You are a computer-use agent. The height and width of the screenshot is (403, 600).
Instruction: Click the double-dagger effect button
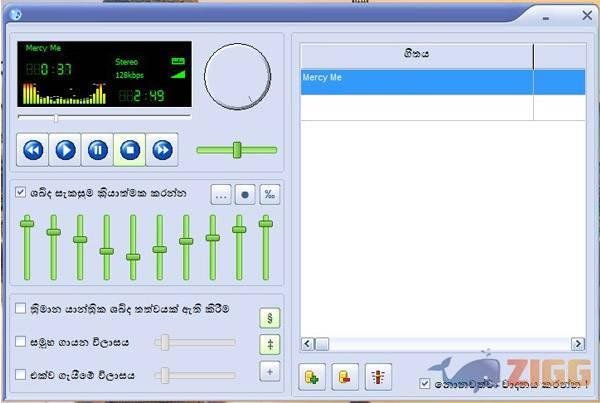pyautogui.click(x=269, y=345)
